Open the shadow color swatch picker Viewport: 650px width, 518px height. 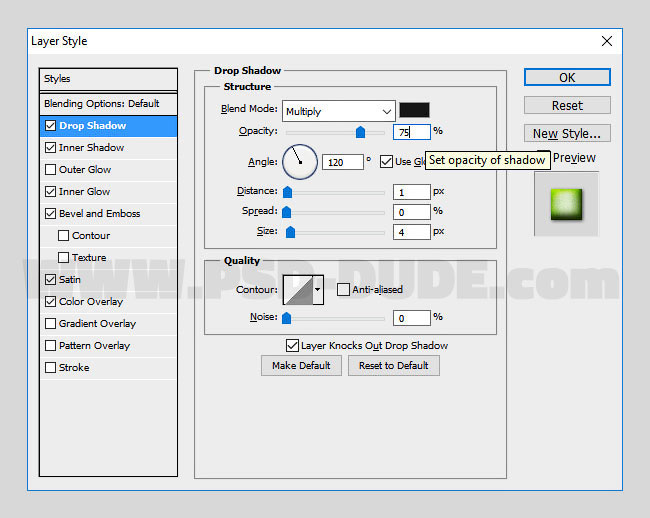click(414, 110)
